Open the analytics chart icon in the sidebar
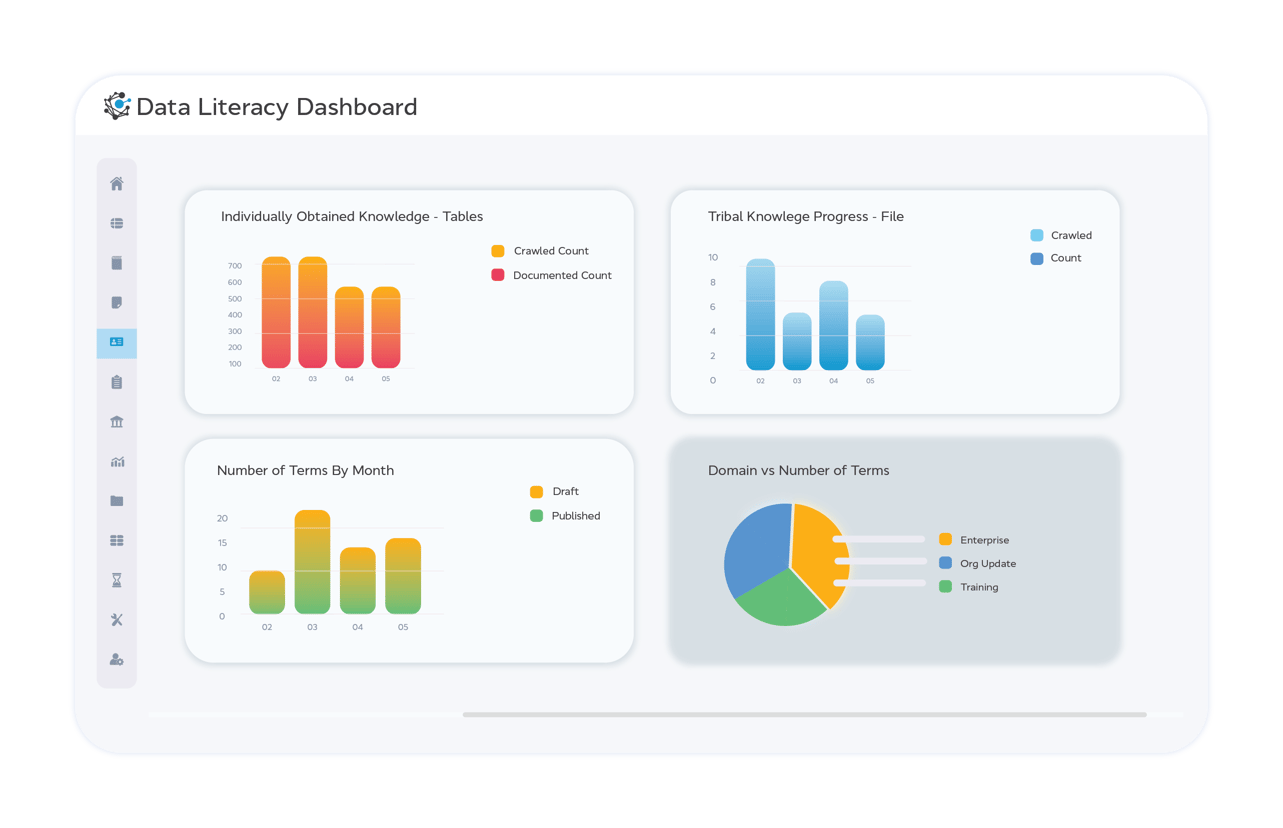 [116, 461]
